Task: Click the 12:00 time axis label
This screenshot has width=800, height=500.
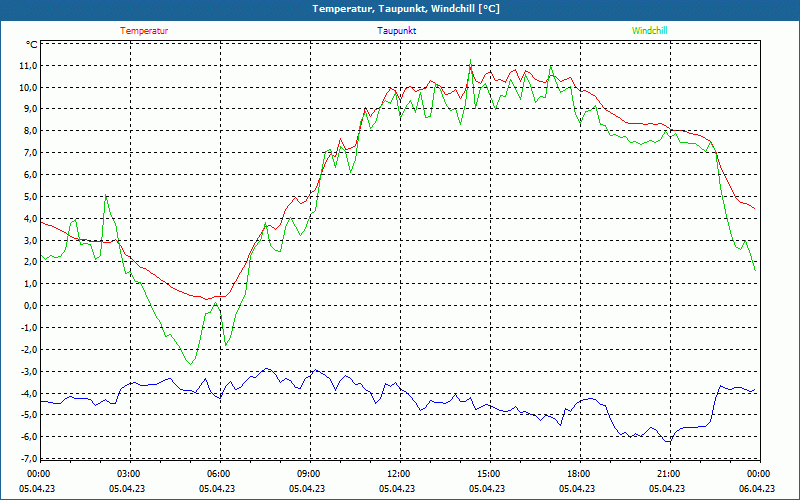Action: pos(399,474)
